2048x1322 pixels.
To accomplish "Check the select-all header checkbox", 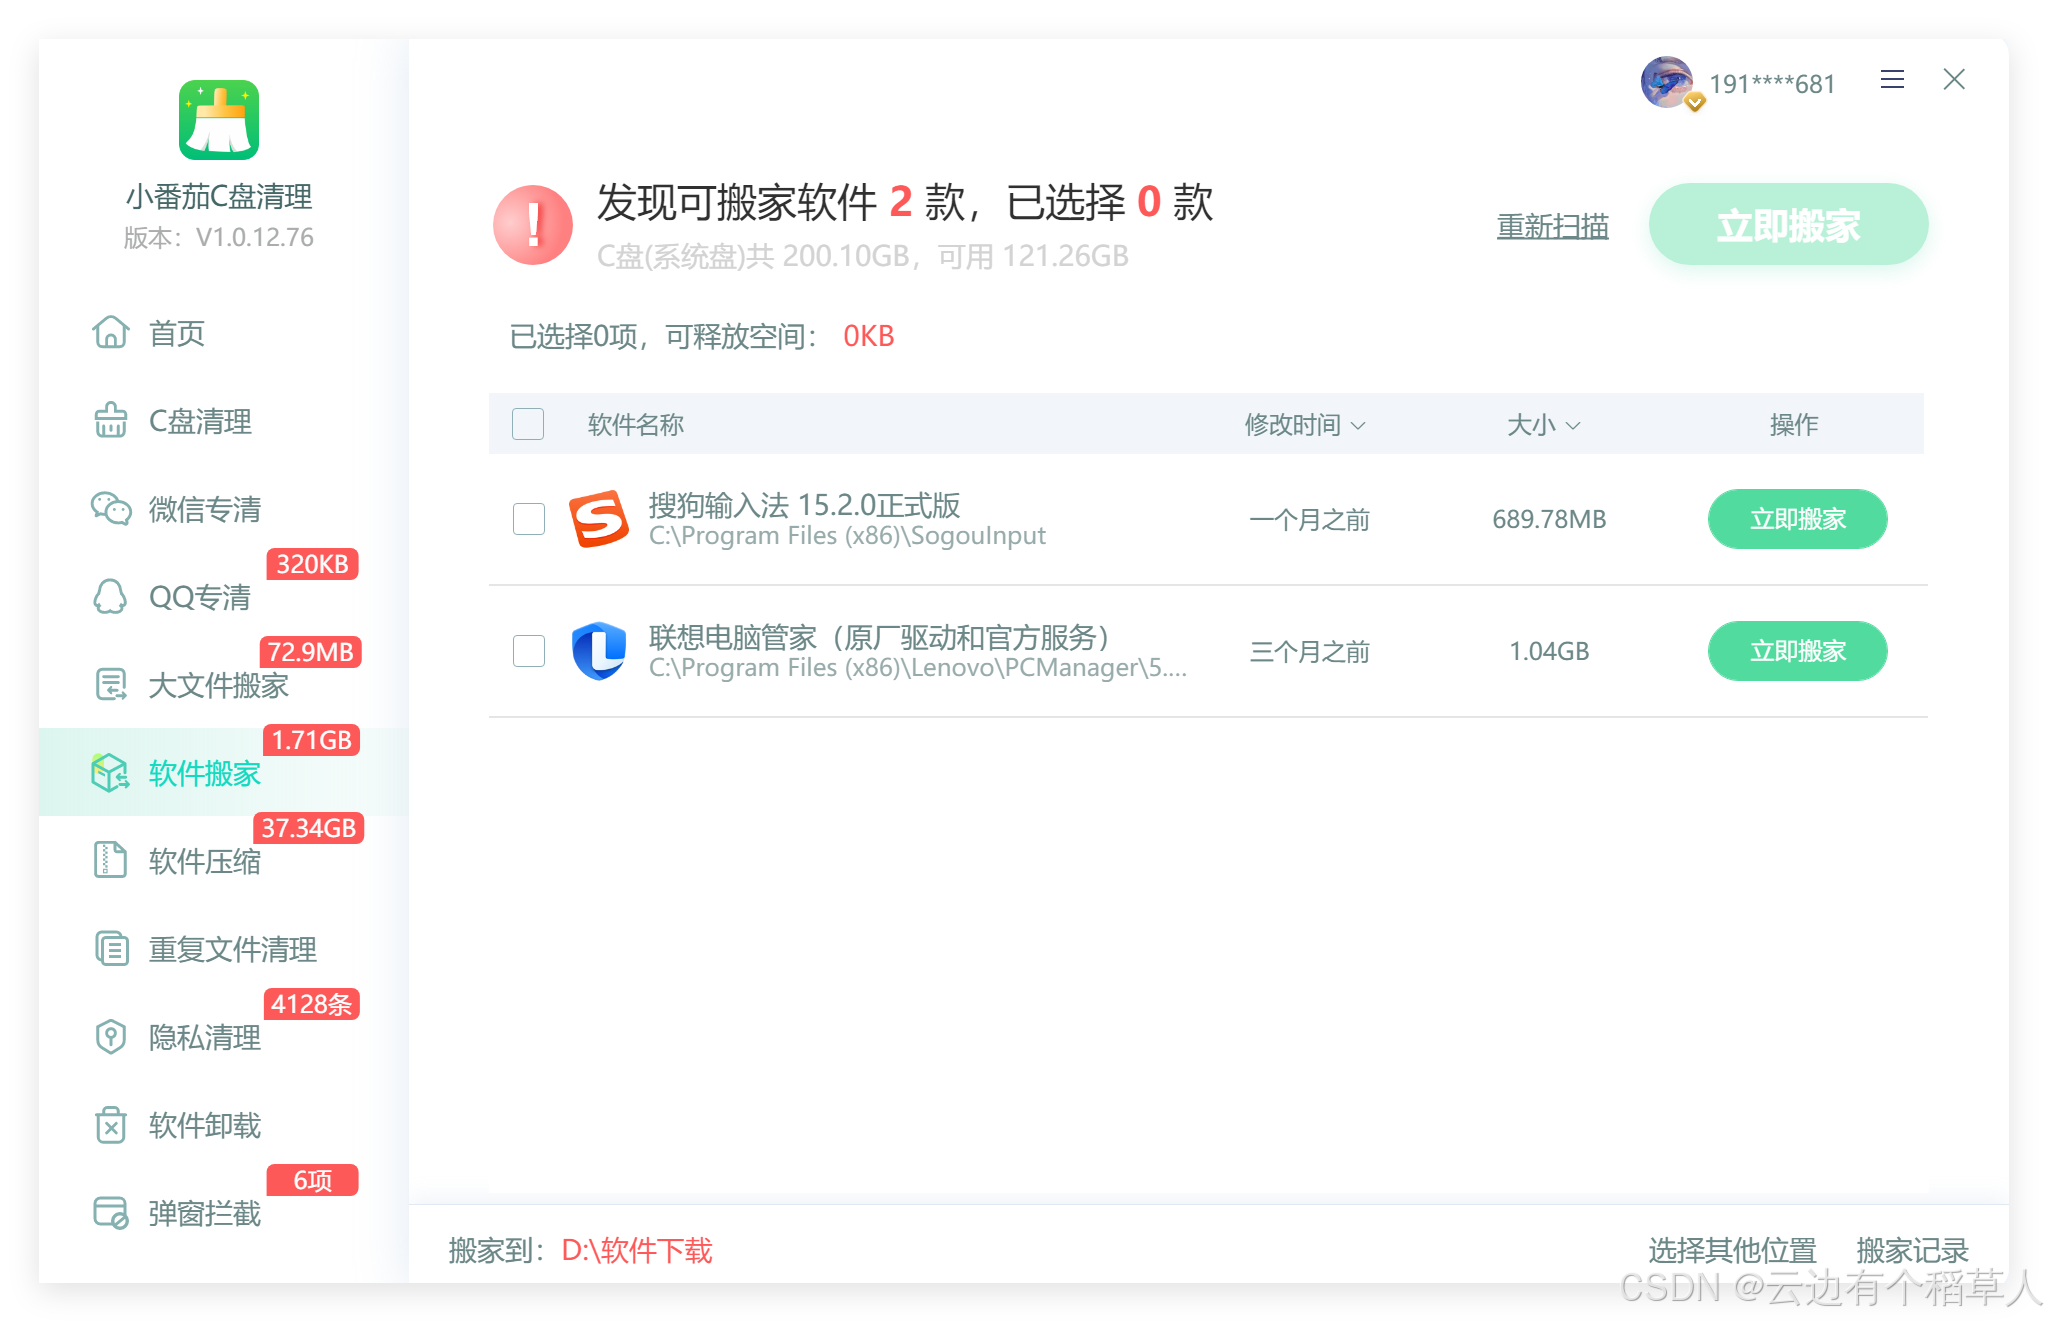I will point(528,424).
